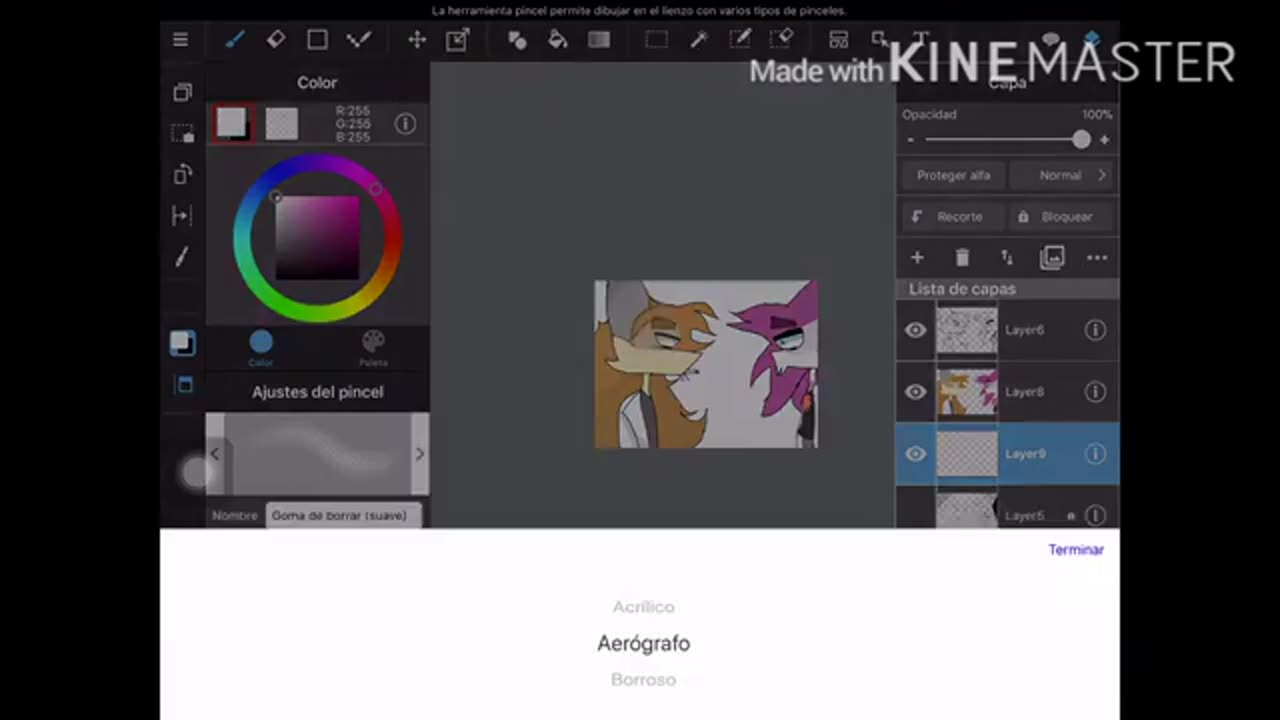This screenshot has height=720, width=1280.
Task: Add a new layer with plus icon
Action: (916, 258)
